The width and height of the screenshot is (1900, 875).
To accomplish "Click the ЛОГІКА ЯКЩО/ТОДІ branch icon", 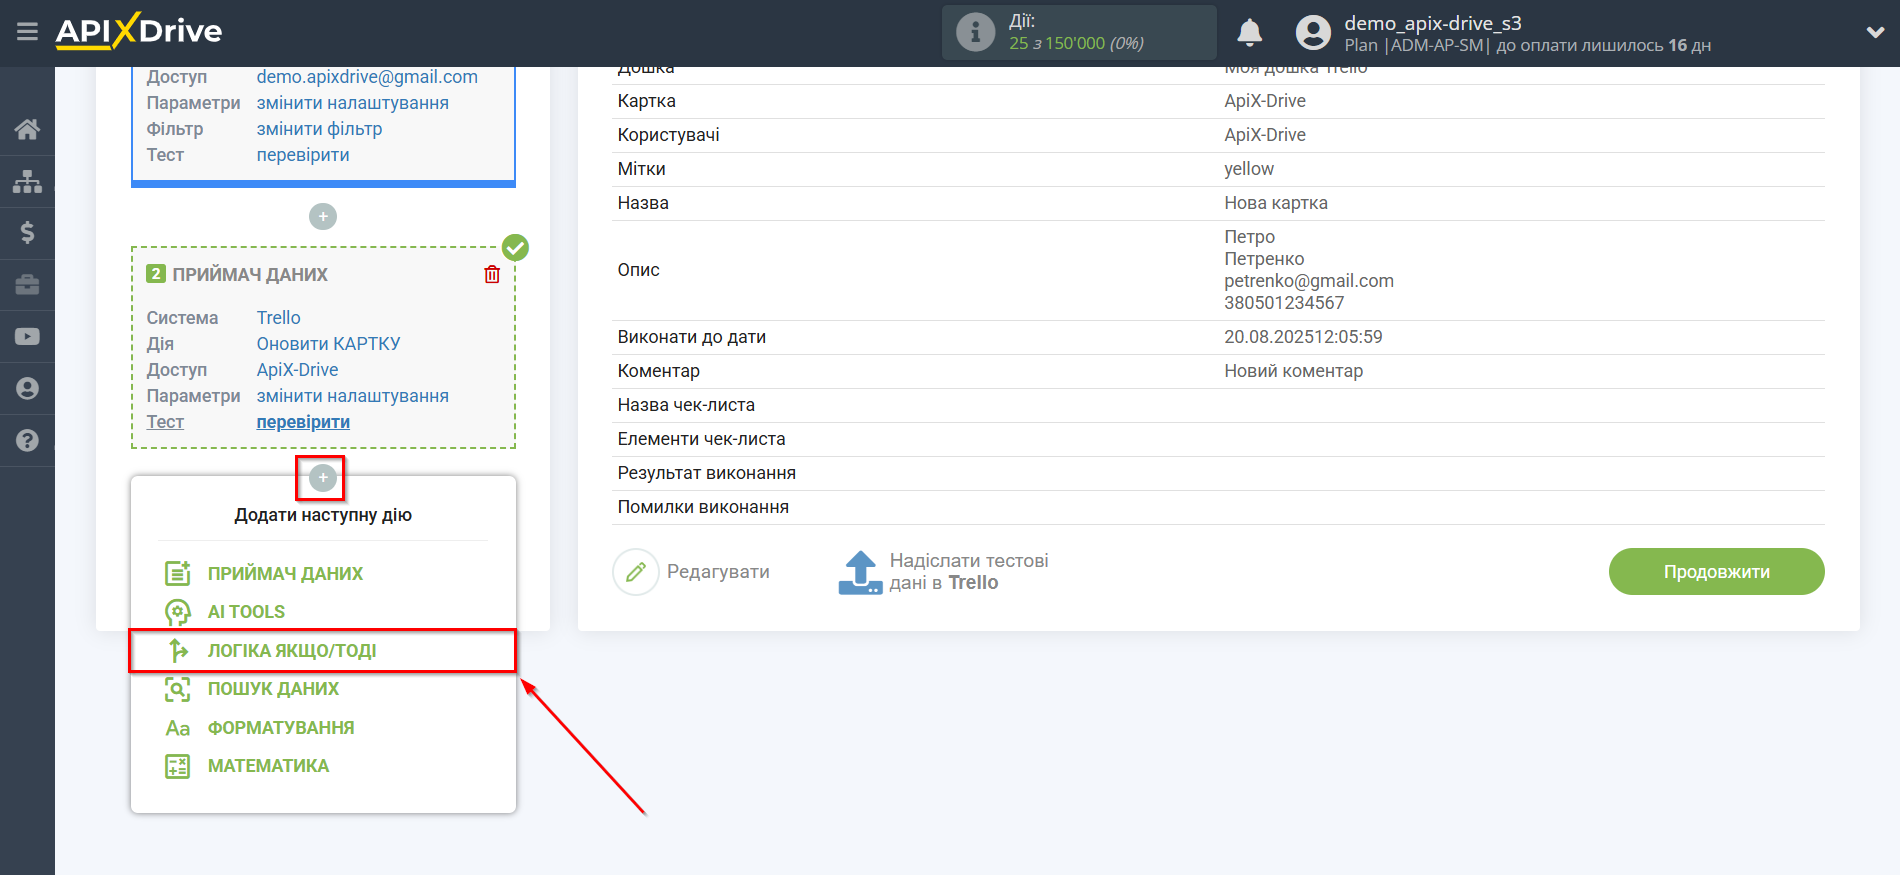I will coord(178,650).
